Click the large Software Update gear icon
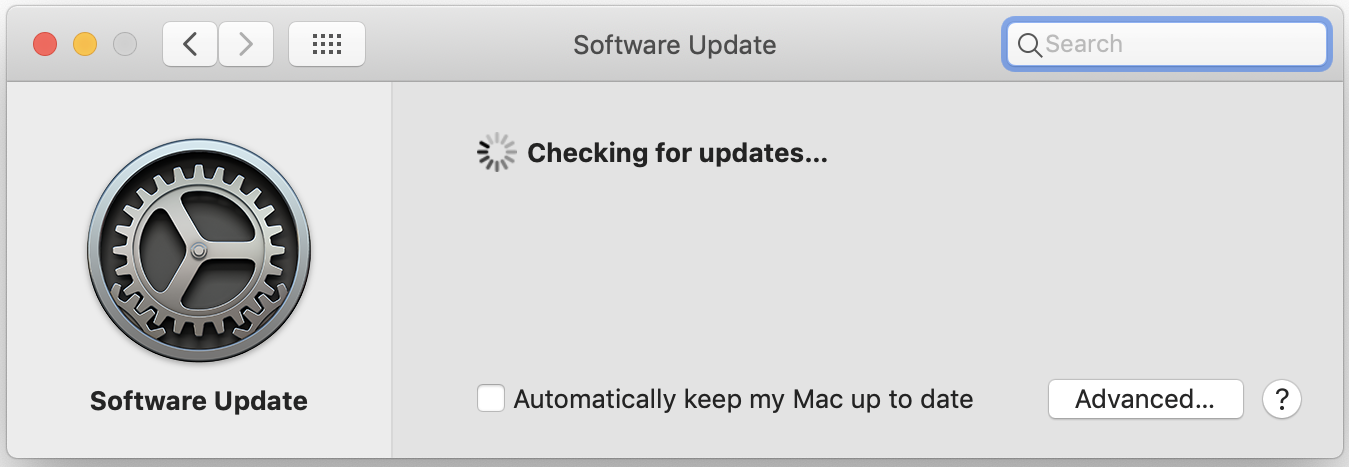 [199, 250]
